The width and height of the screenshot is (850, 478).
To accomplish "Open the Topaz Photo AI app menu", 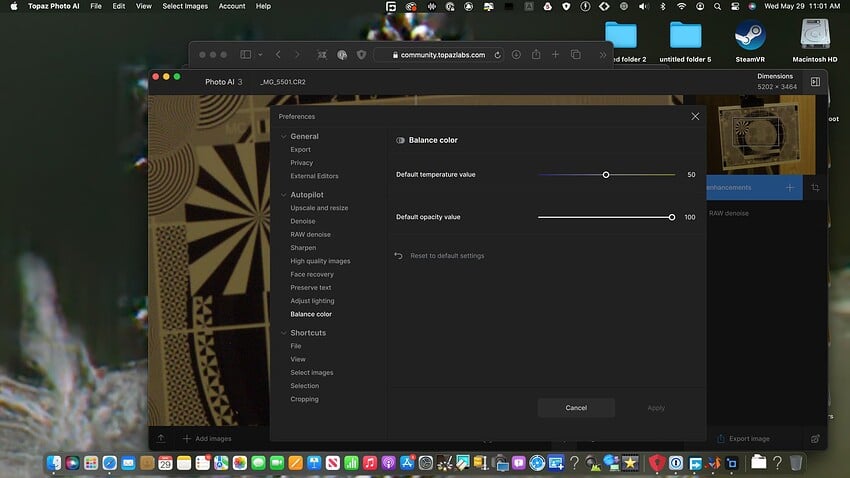I will tap(54, 7).
